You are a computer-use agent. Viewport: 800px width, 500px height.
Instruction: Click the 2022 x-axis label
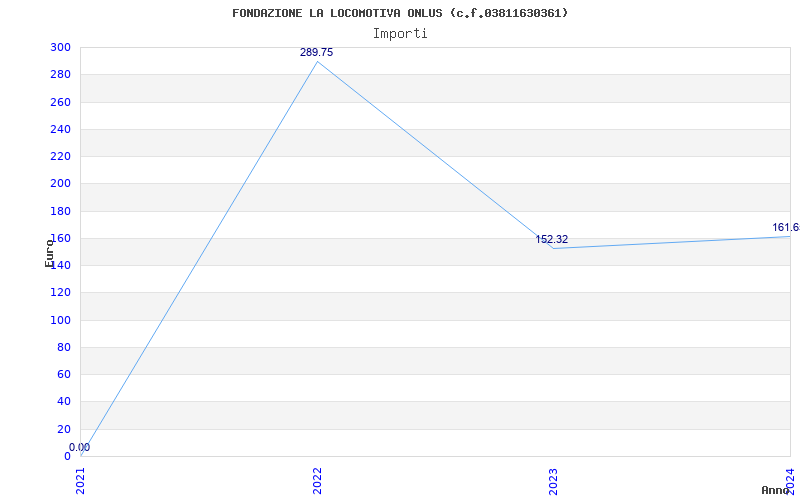click(317, 481)
